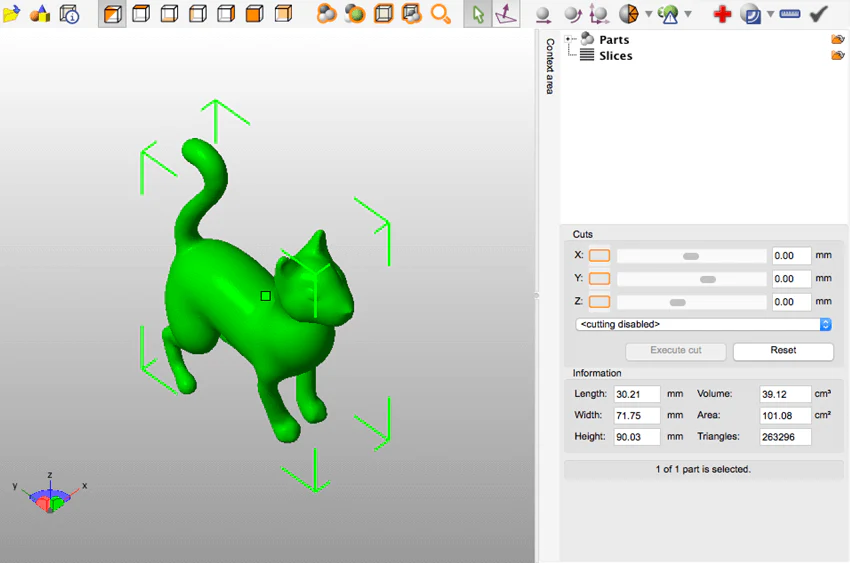This screenshot has width=850, height=563.
Task: Click the Height value 90.03
Action: (637, 437)
